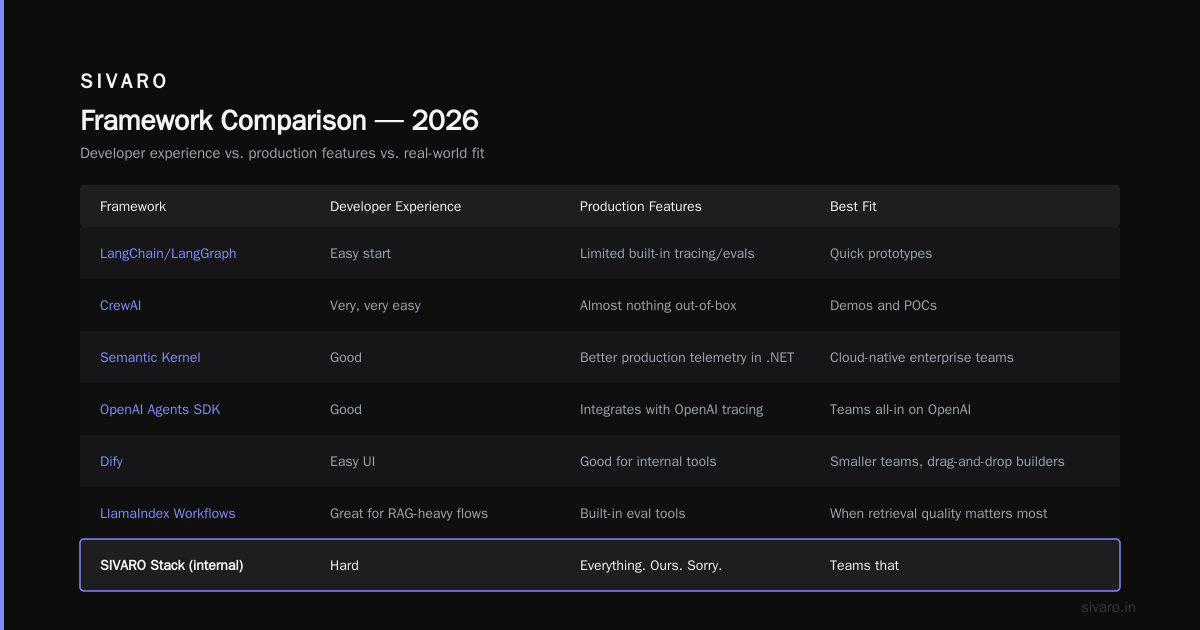This screenshot has height=630, width=1200.
Task: Click the 'Demos and POCs' cell
Action: click(883, 305)
